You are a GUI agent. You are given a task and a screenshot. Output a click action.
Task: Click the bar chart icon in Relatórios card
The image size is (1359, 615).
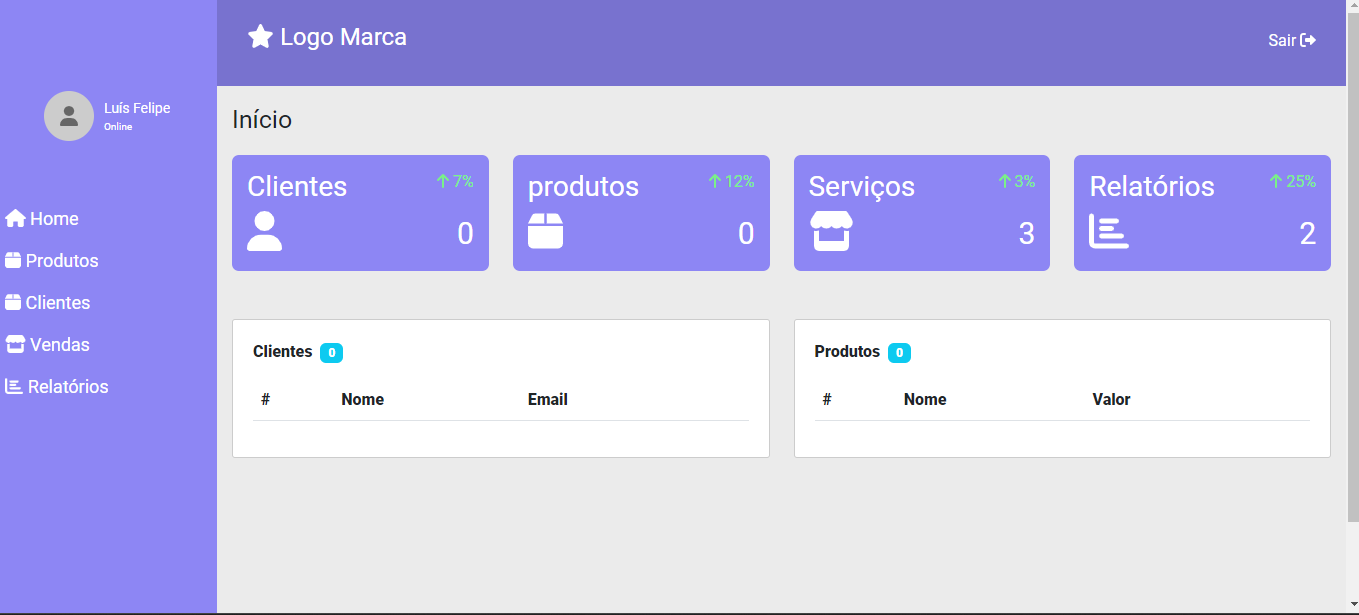tap(1109, 231)
